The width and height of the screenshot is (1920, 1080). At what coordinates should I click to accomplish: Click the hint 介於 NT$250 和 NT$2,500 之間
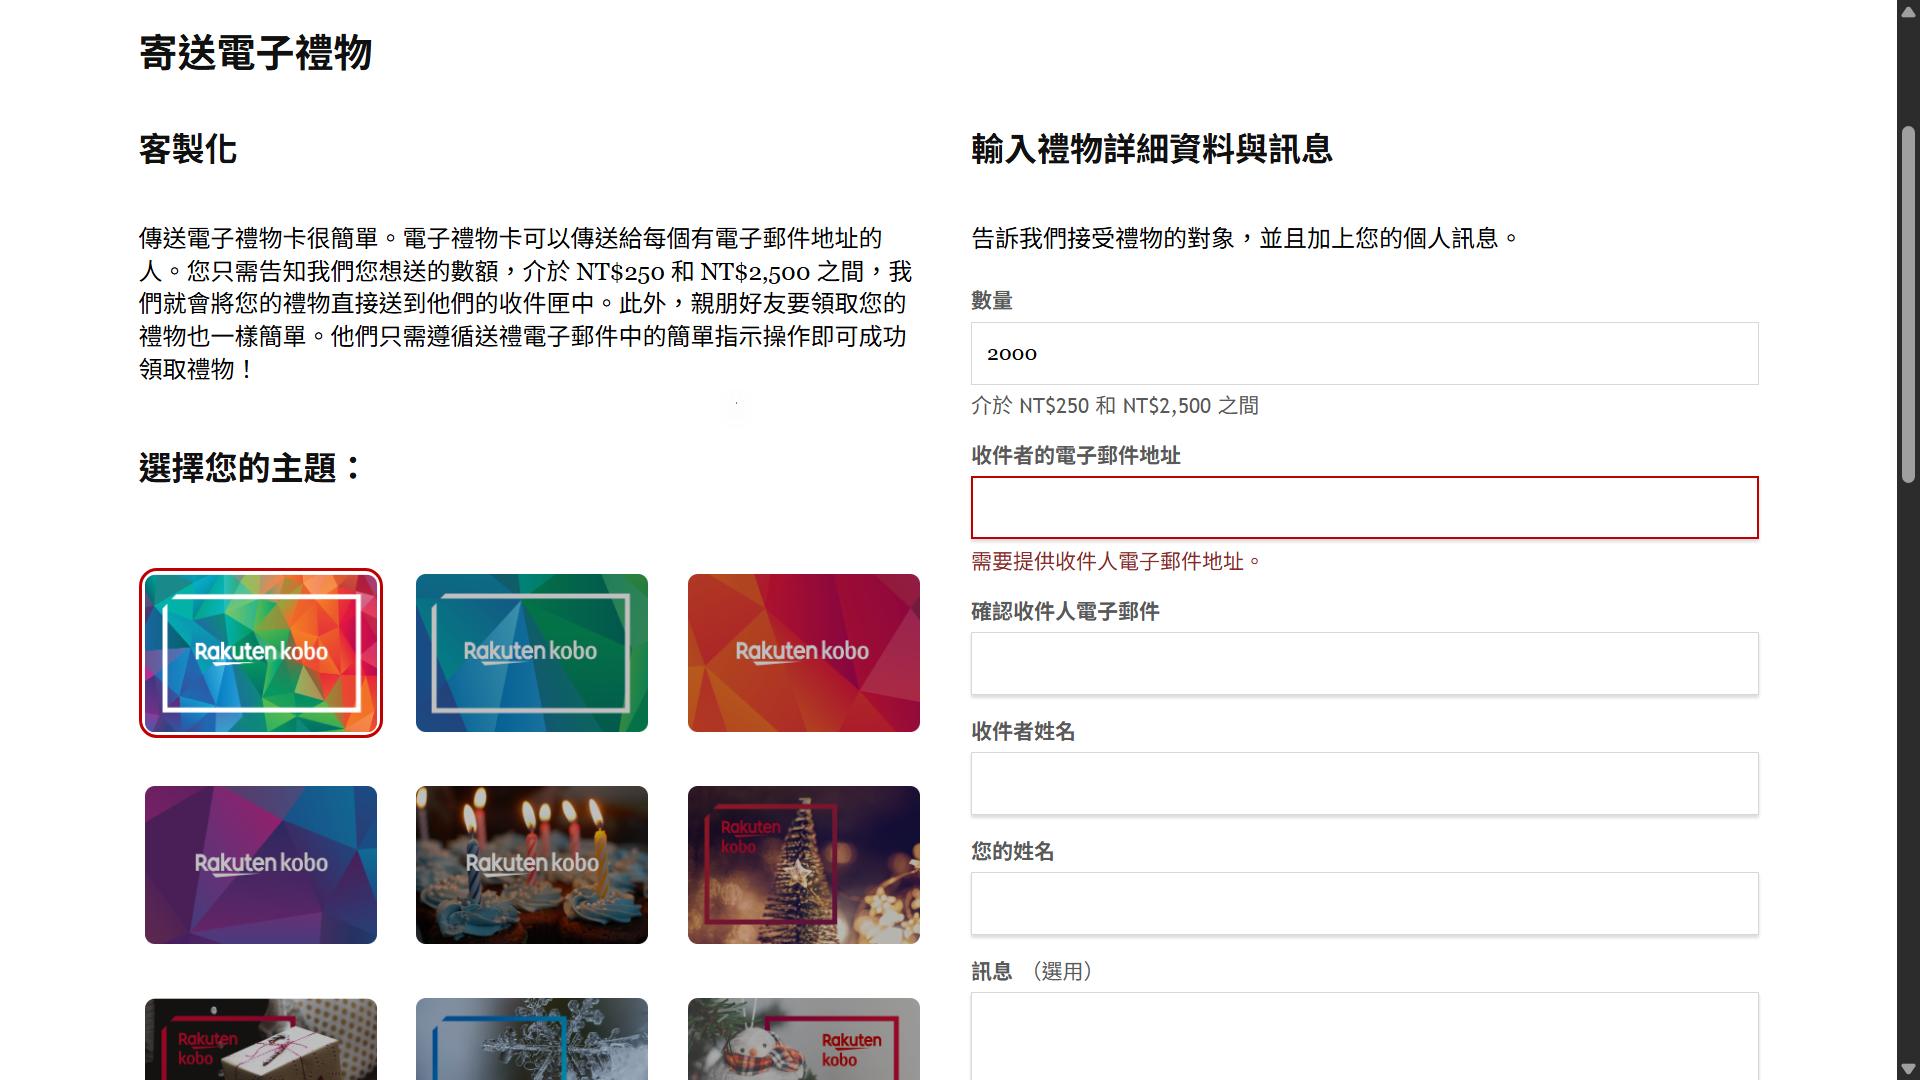click(x=1115, y=406)
